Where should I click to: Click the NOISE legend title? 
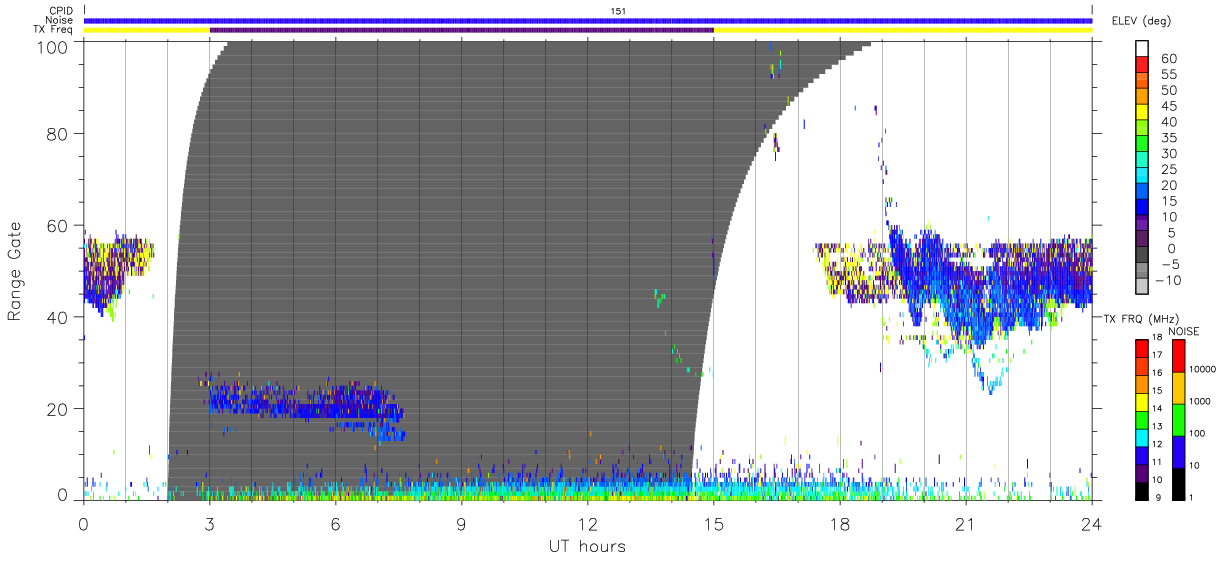tap(1183, 331)
